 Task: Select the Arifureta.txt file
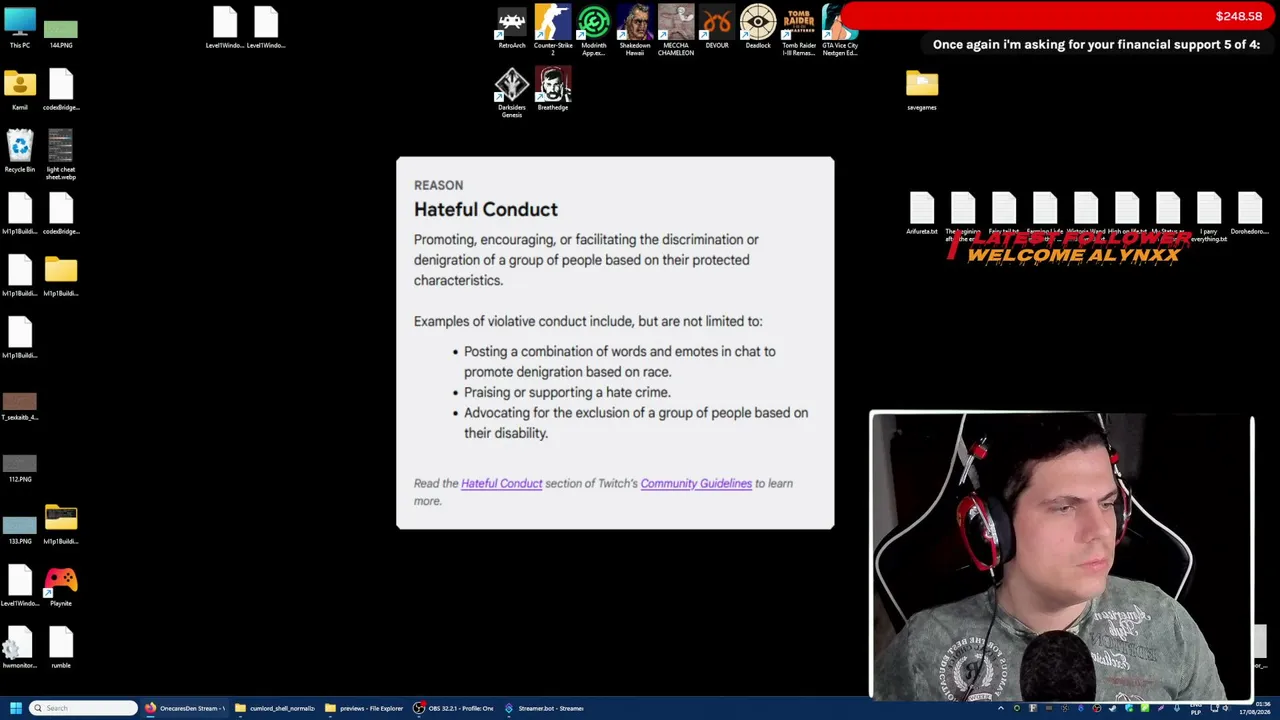(922, 213)
